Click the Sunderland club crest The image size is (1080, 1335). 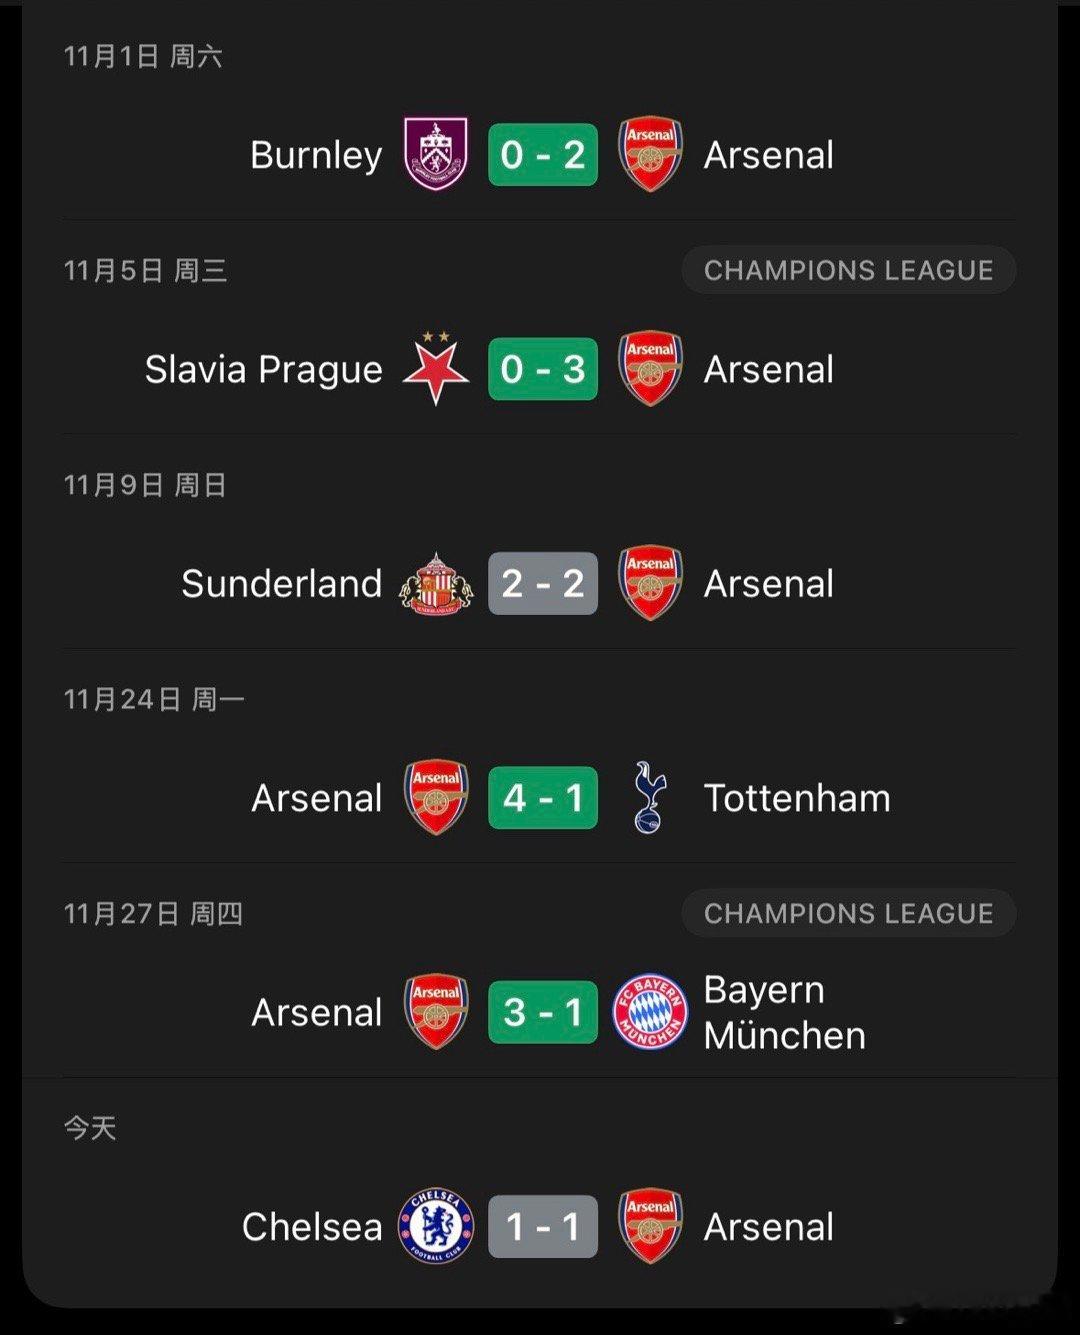tap(435, 583)
